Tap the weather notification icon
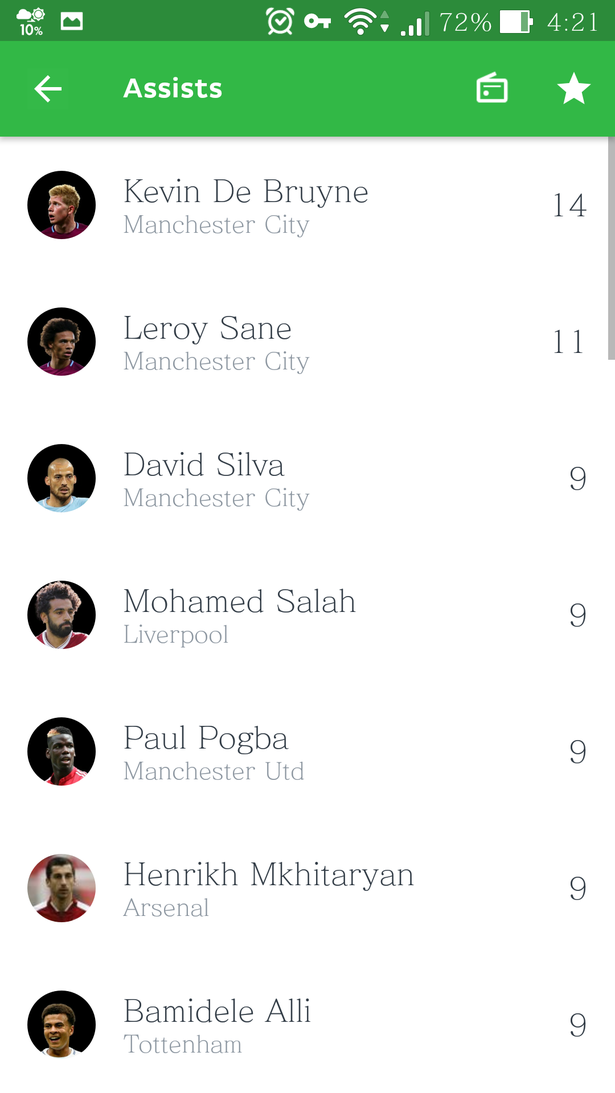615x1093 pixels. (30, 21)
